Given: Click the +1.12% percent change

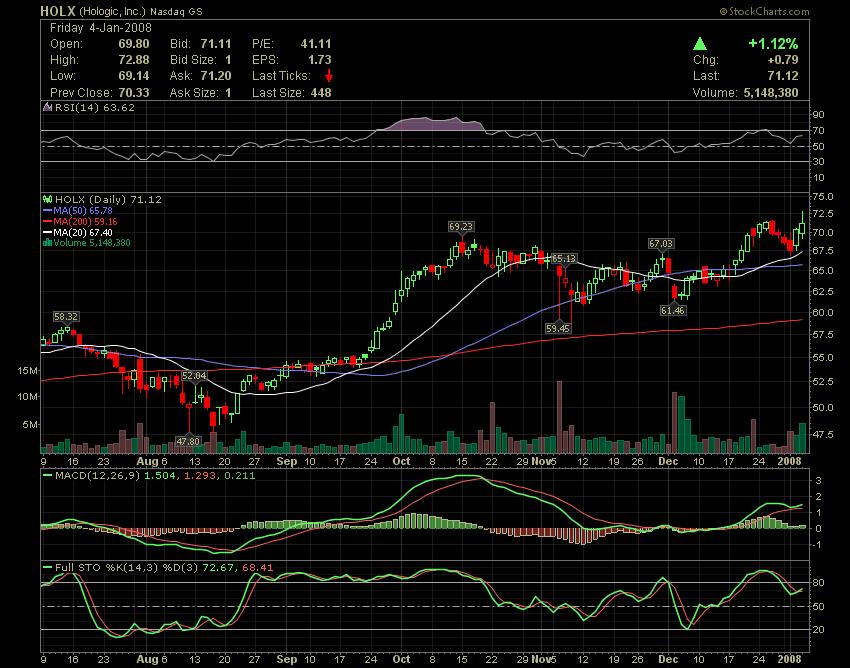Looking at the screenshot, I should [x=773, y=43].
